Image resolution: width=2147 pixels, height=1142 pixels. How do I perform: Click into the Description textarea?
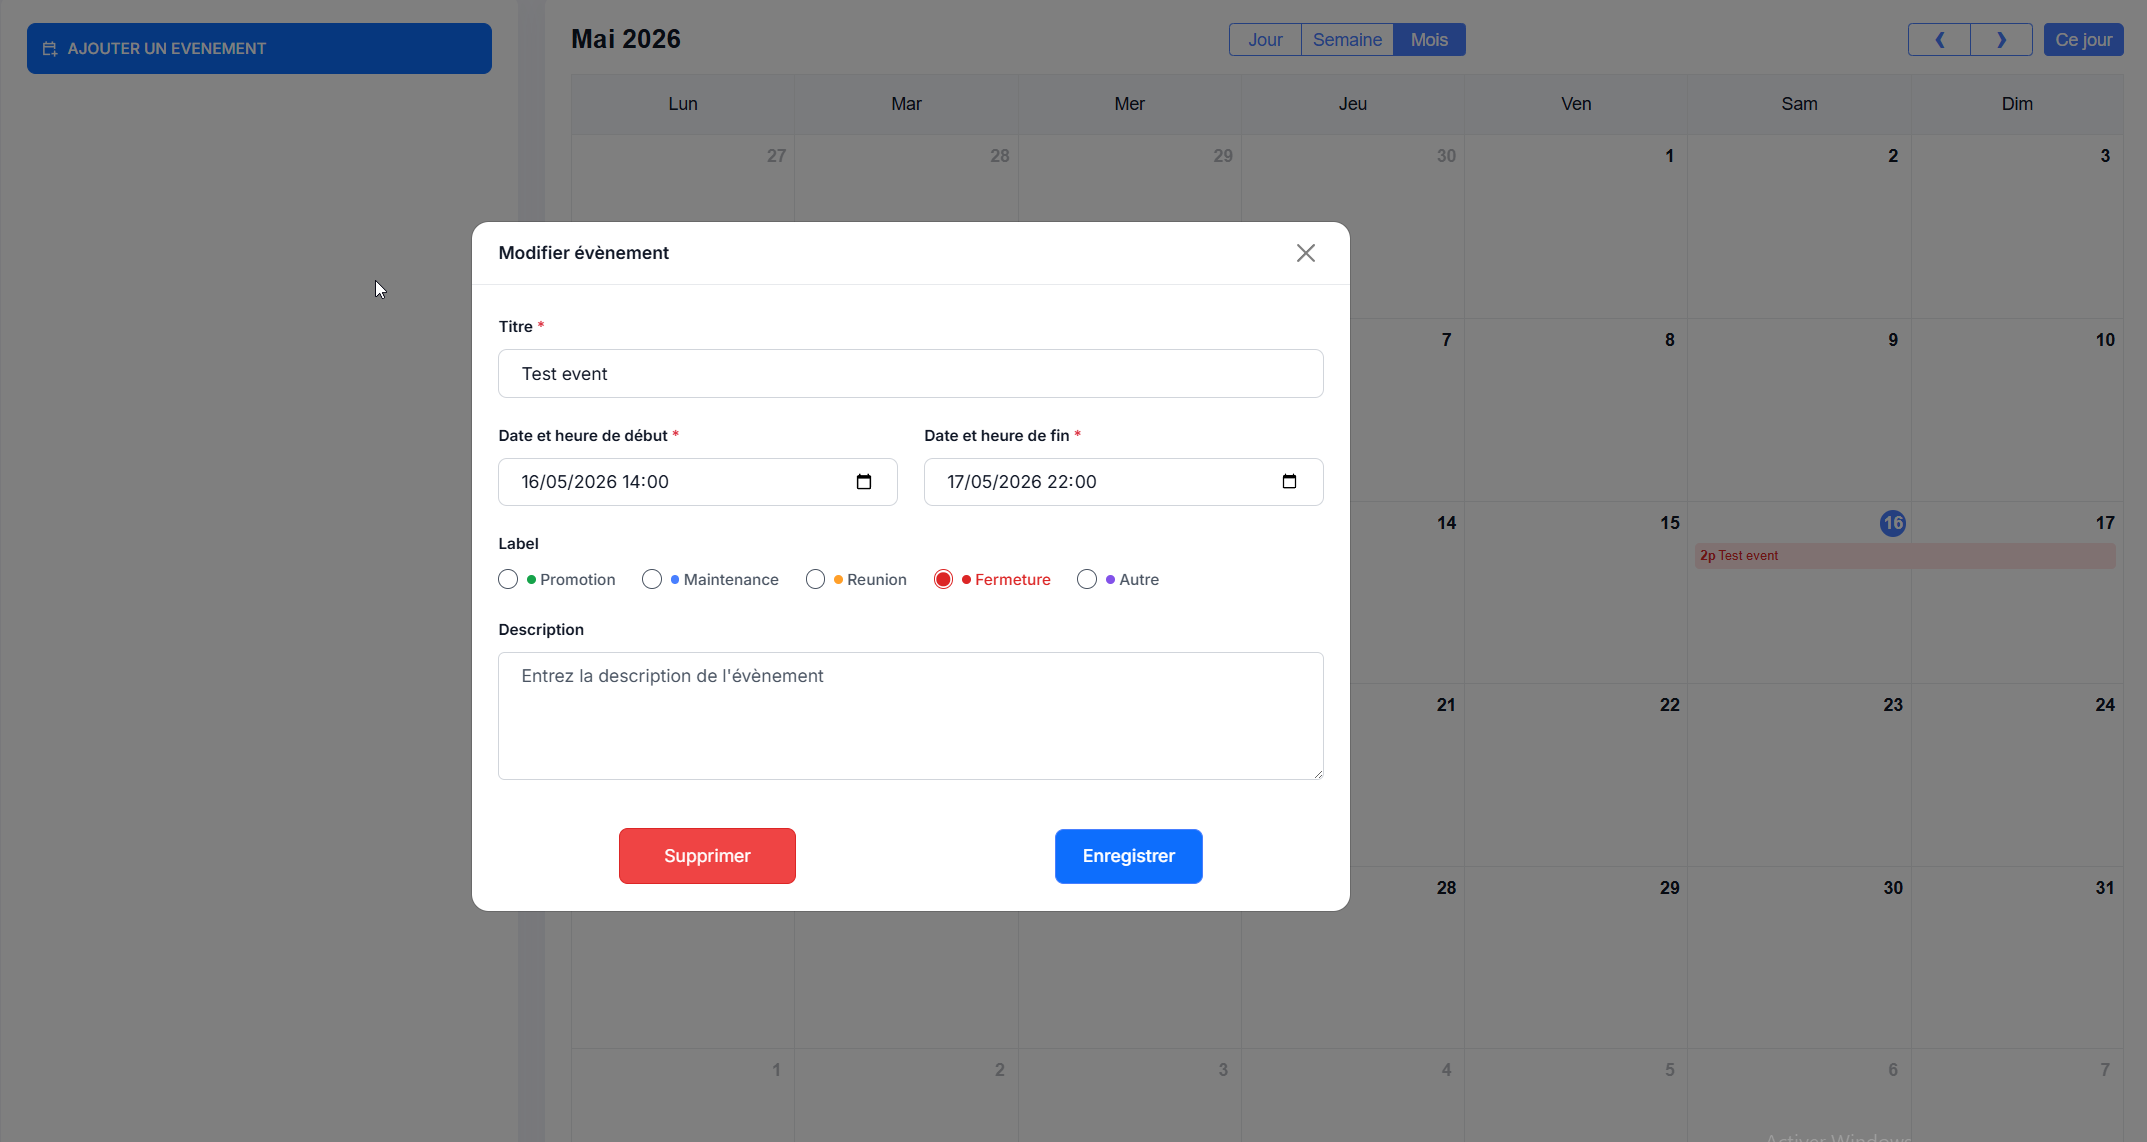(911, 716)
